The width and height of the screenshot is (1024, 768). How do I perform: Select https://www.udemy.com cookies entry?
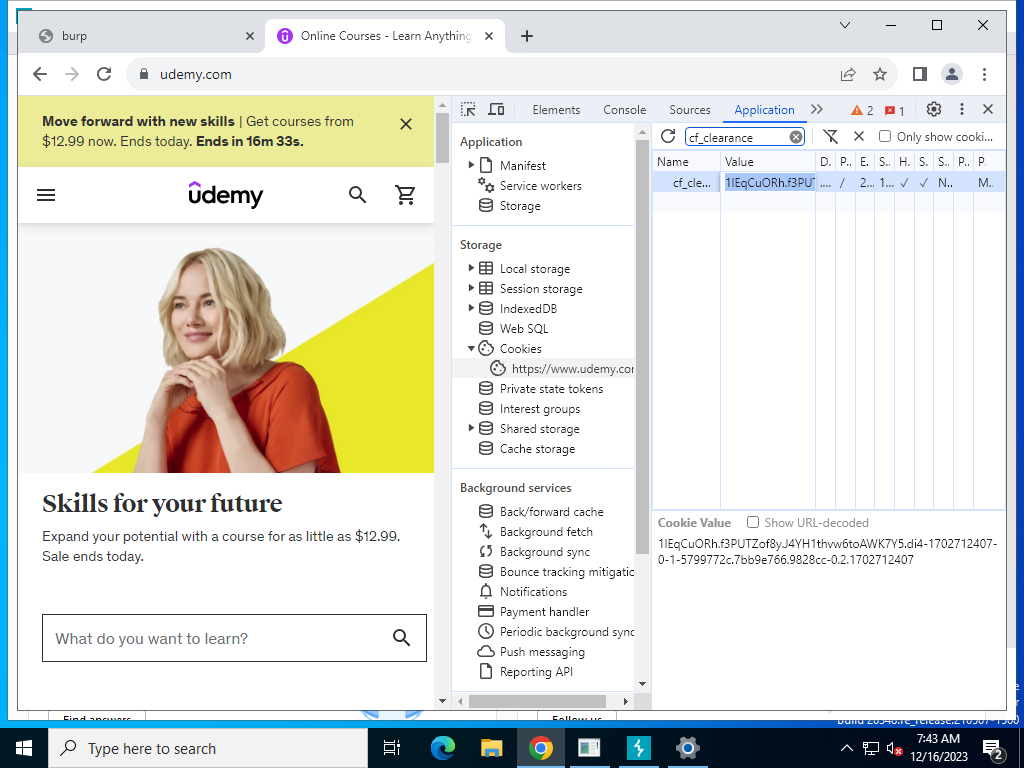[562, 369]
